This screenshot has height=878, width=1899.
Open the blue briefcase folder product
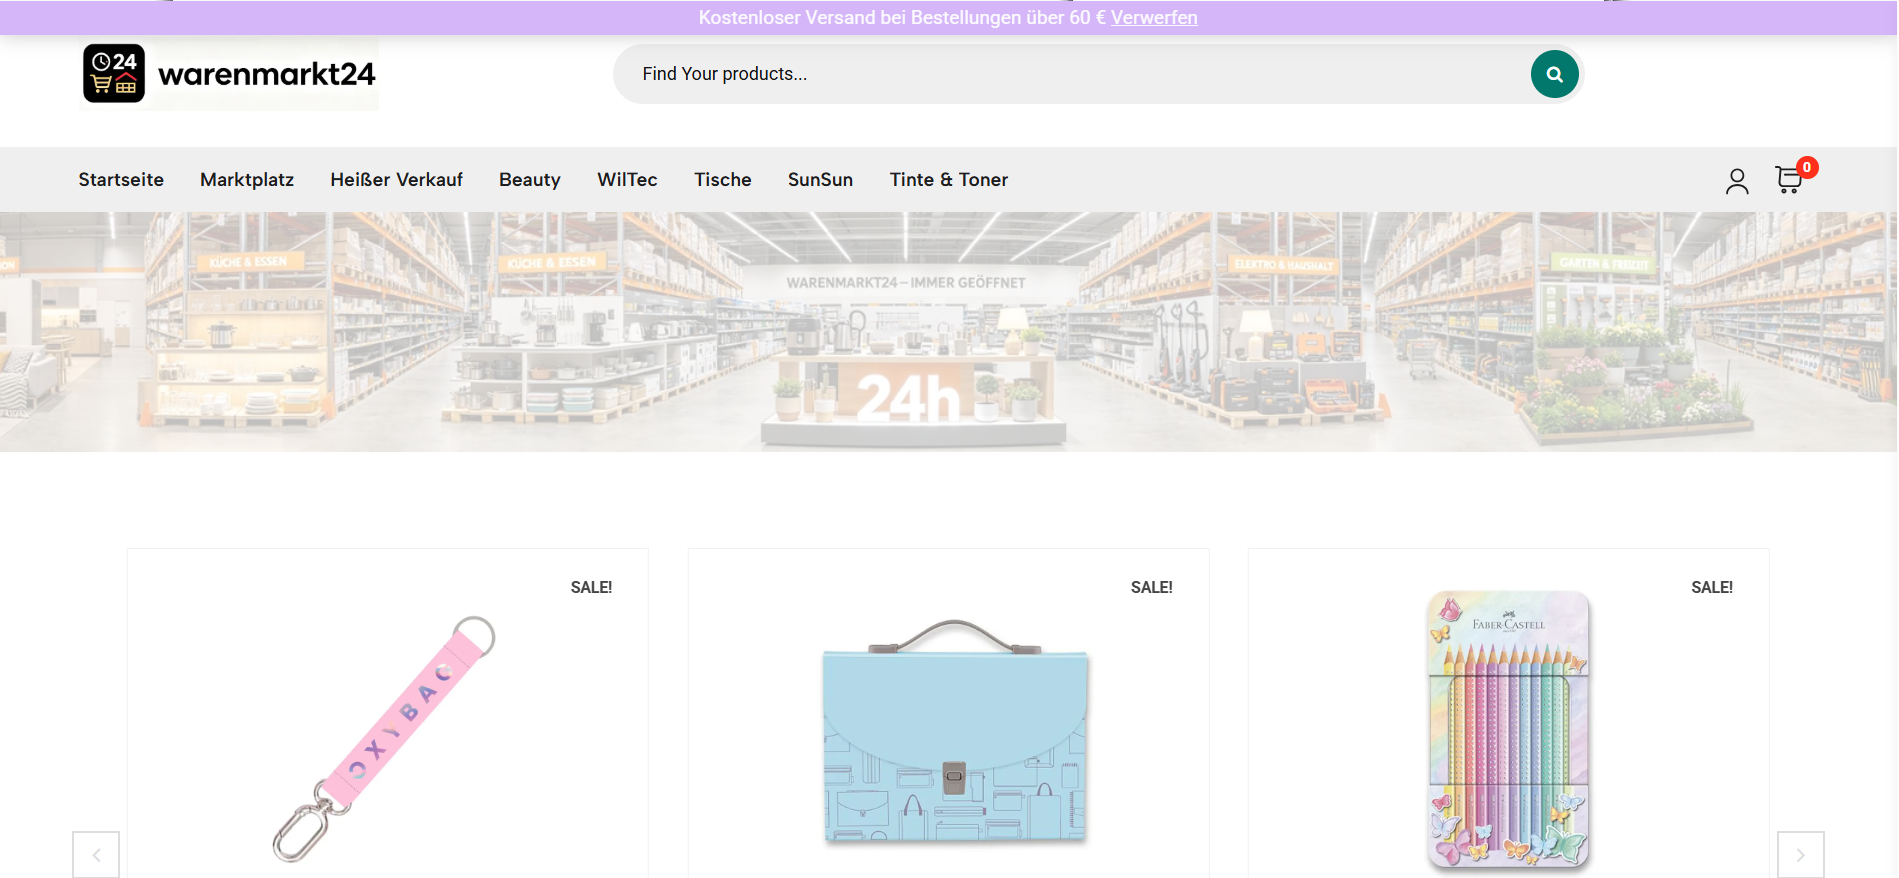(955, 732)
